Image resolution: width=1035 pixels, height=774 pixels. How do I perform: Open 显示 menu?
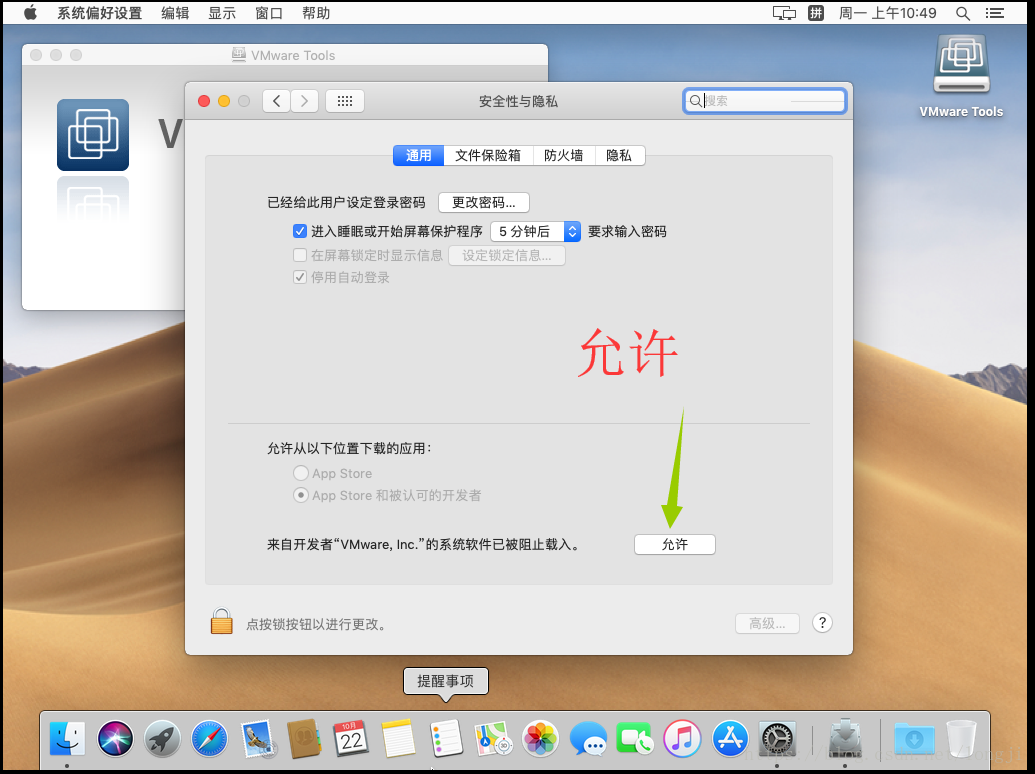tap(222, 13)
